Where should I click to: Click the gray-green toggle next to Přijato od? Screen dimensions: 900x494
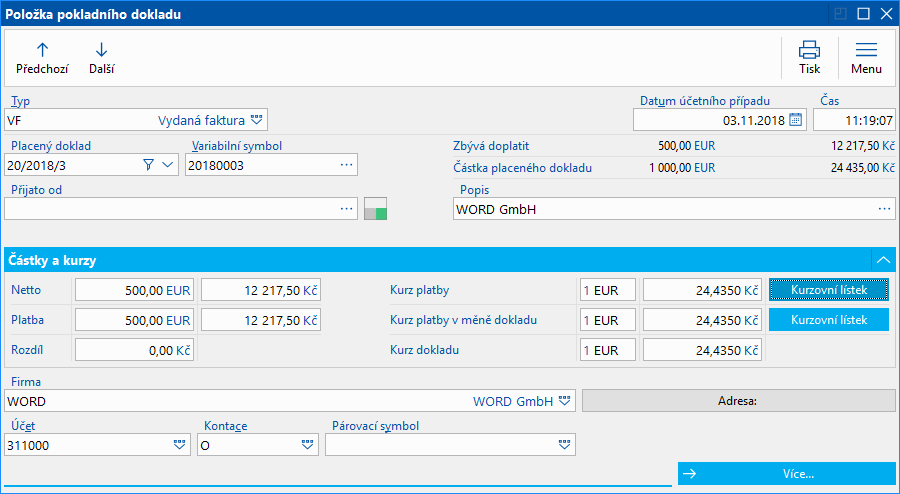[375, 209]
